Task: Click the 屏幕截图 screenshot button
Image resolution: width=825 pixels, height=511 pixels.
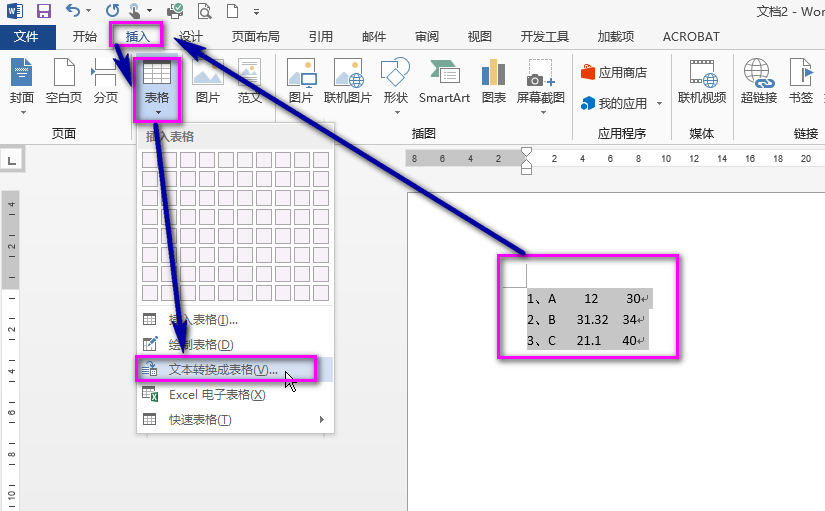Action: click(541, 86)
